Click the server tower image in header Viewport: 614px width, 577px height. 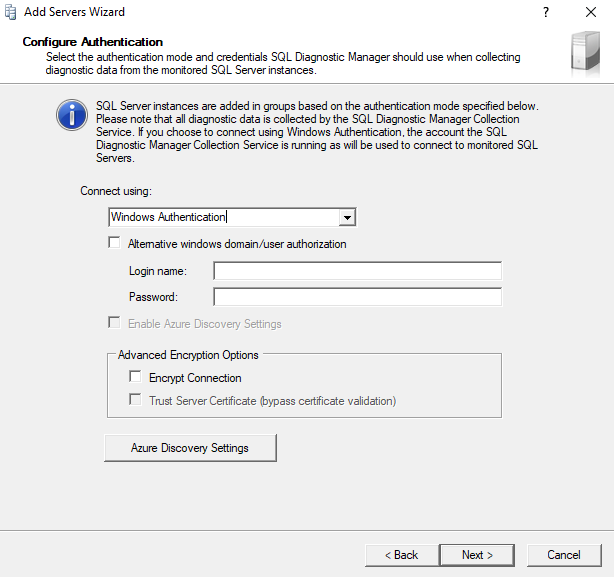pos(585,54)
